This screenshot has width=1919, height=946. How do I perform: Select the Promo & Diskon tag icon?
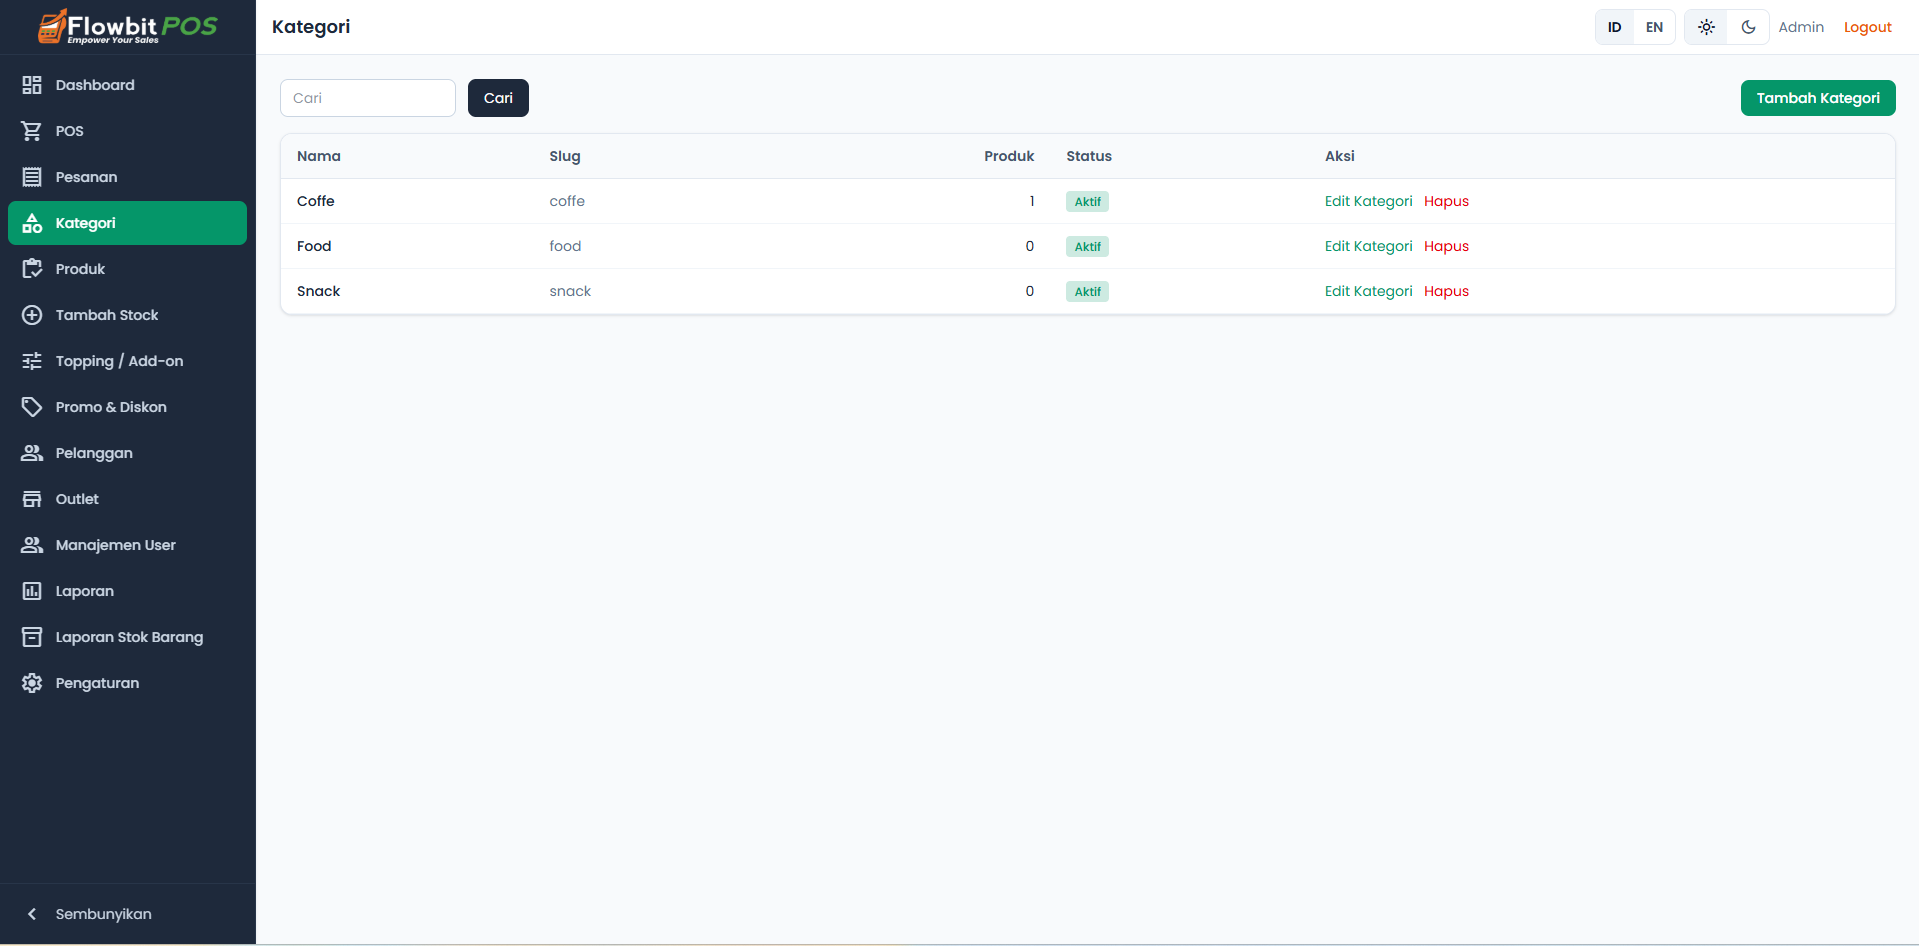pos(31,406)
